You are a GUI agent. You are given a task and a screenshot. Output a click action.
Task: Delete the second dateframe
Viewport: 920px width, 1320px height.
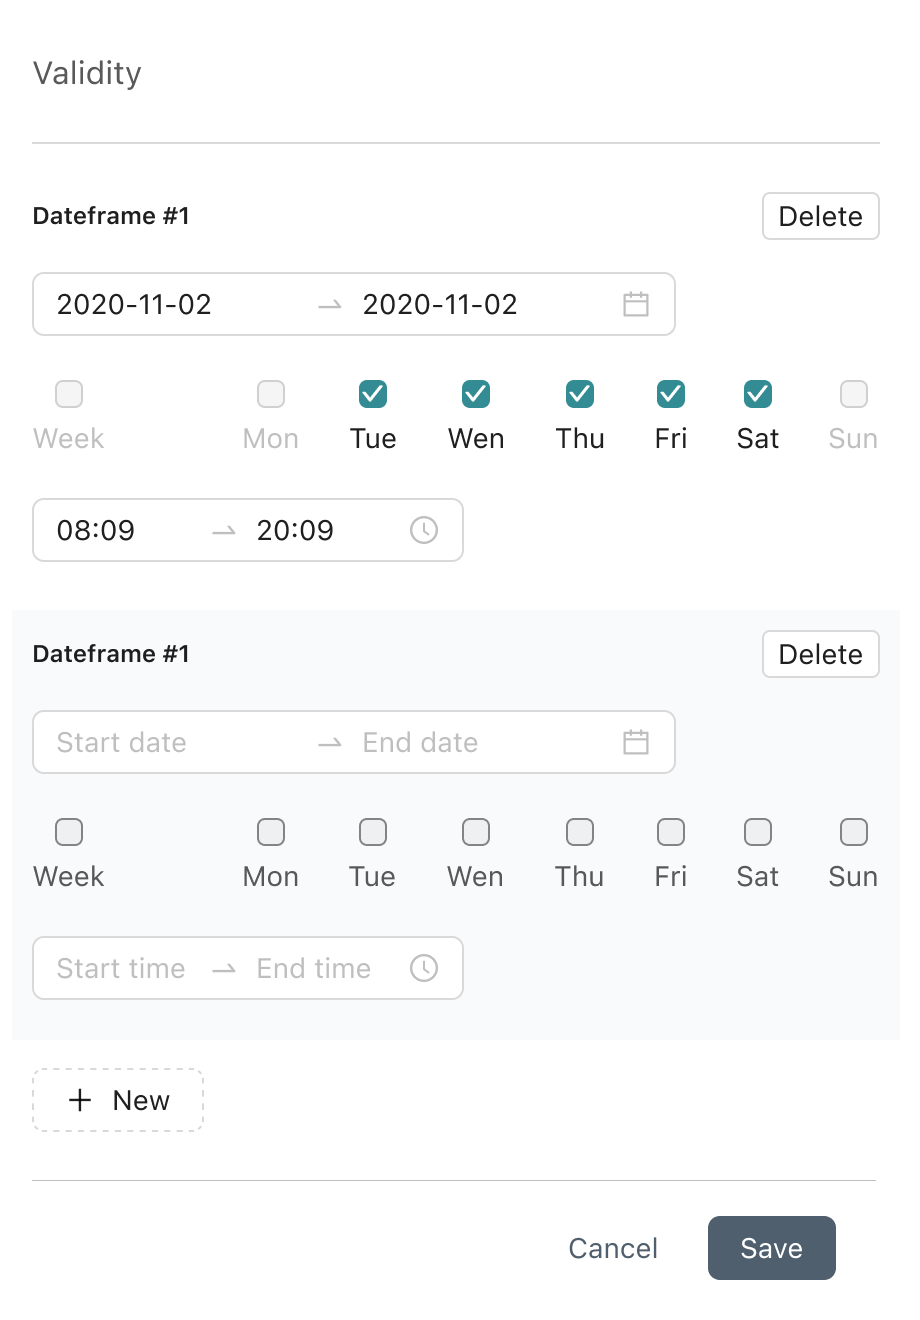pos(821,654)
